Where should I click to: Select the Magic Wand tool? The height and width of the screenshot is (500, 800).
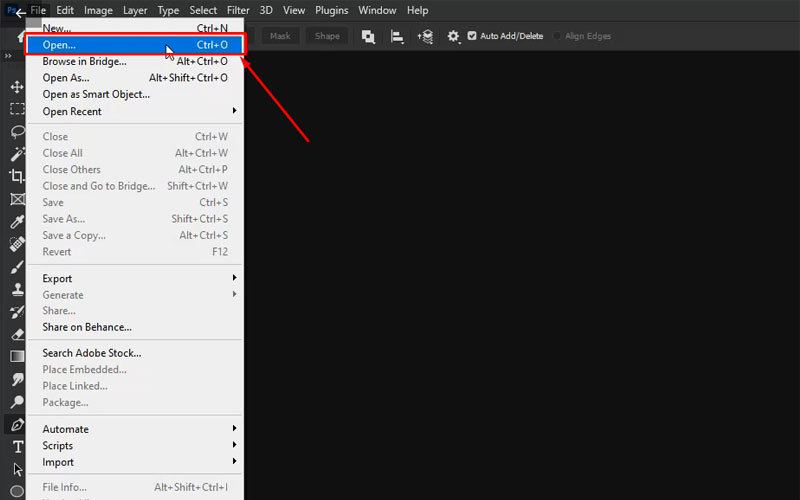pyautogui.click(x=17, y=154)
